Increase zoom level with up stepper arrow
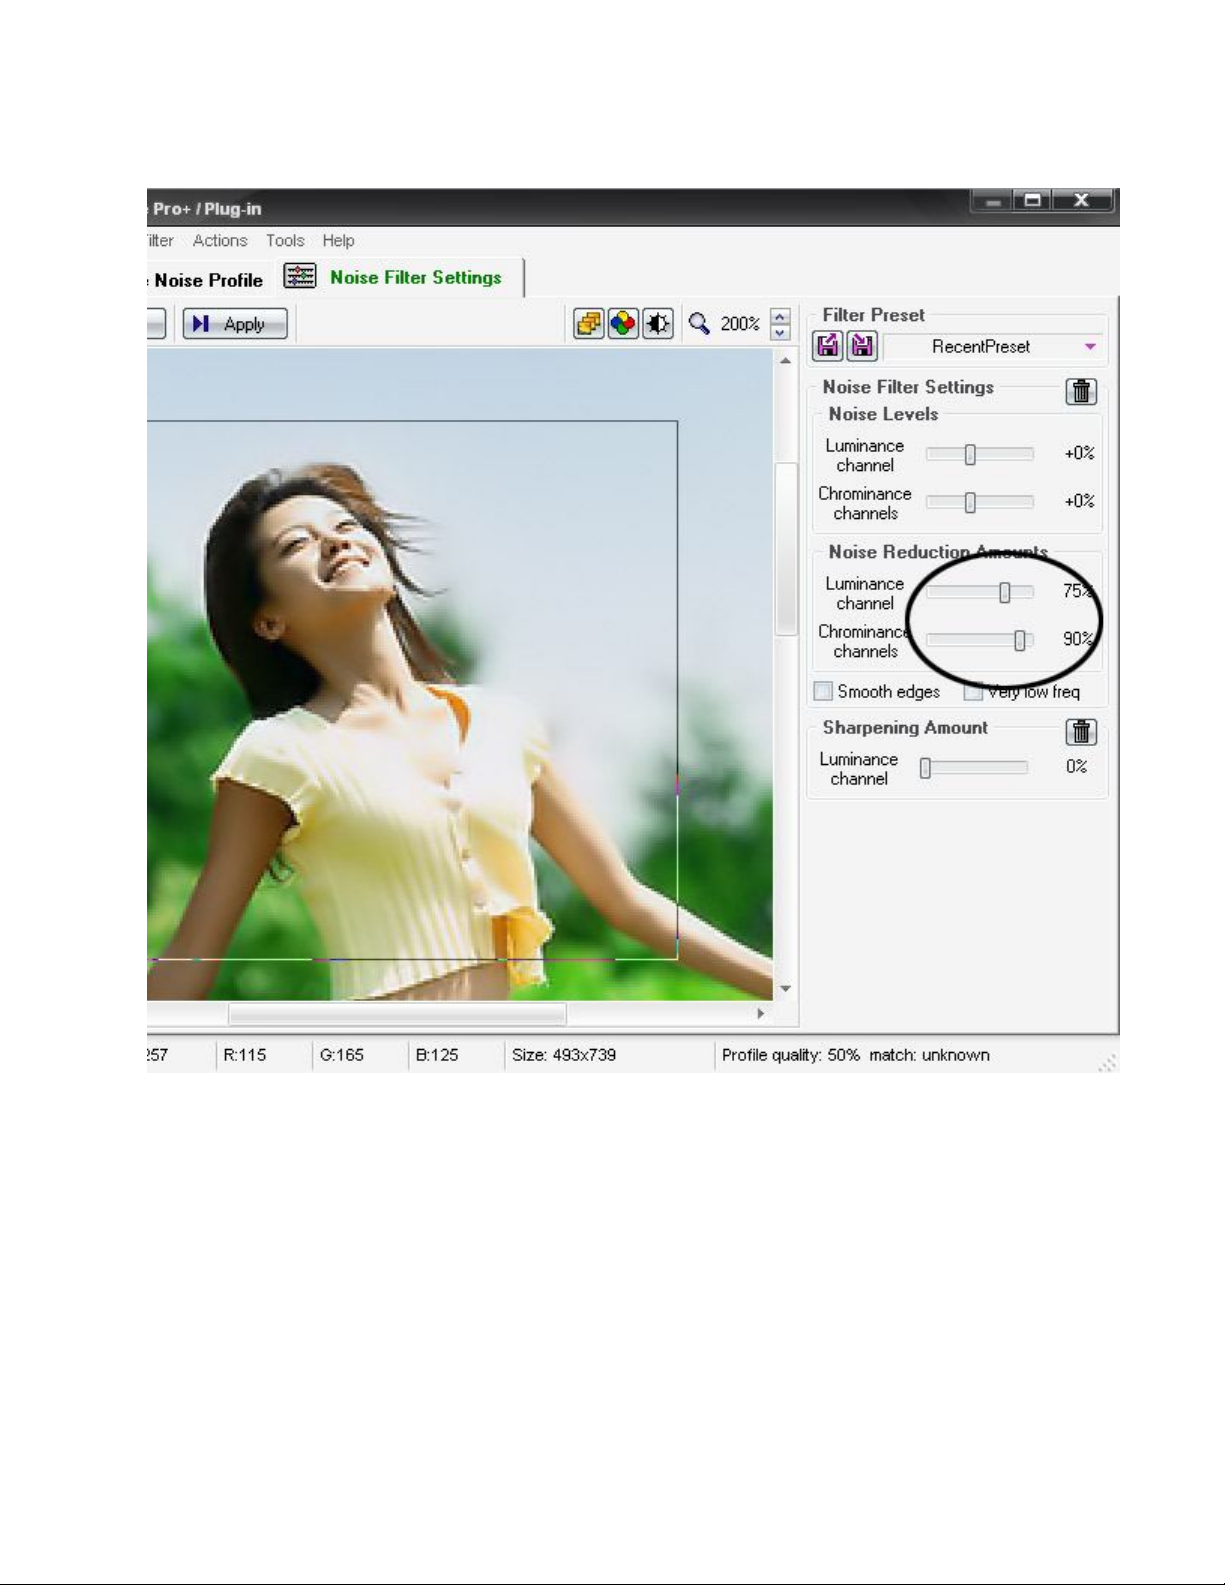The image size is (1225, 1585). 781,316
